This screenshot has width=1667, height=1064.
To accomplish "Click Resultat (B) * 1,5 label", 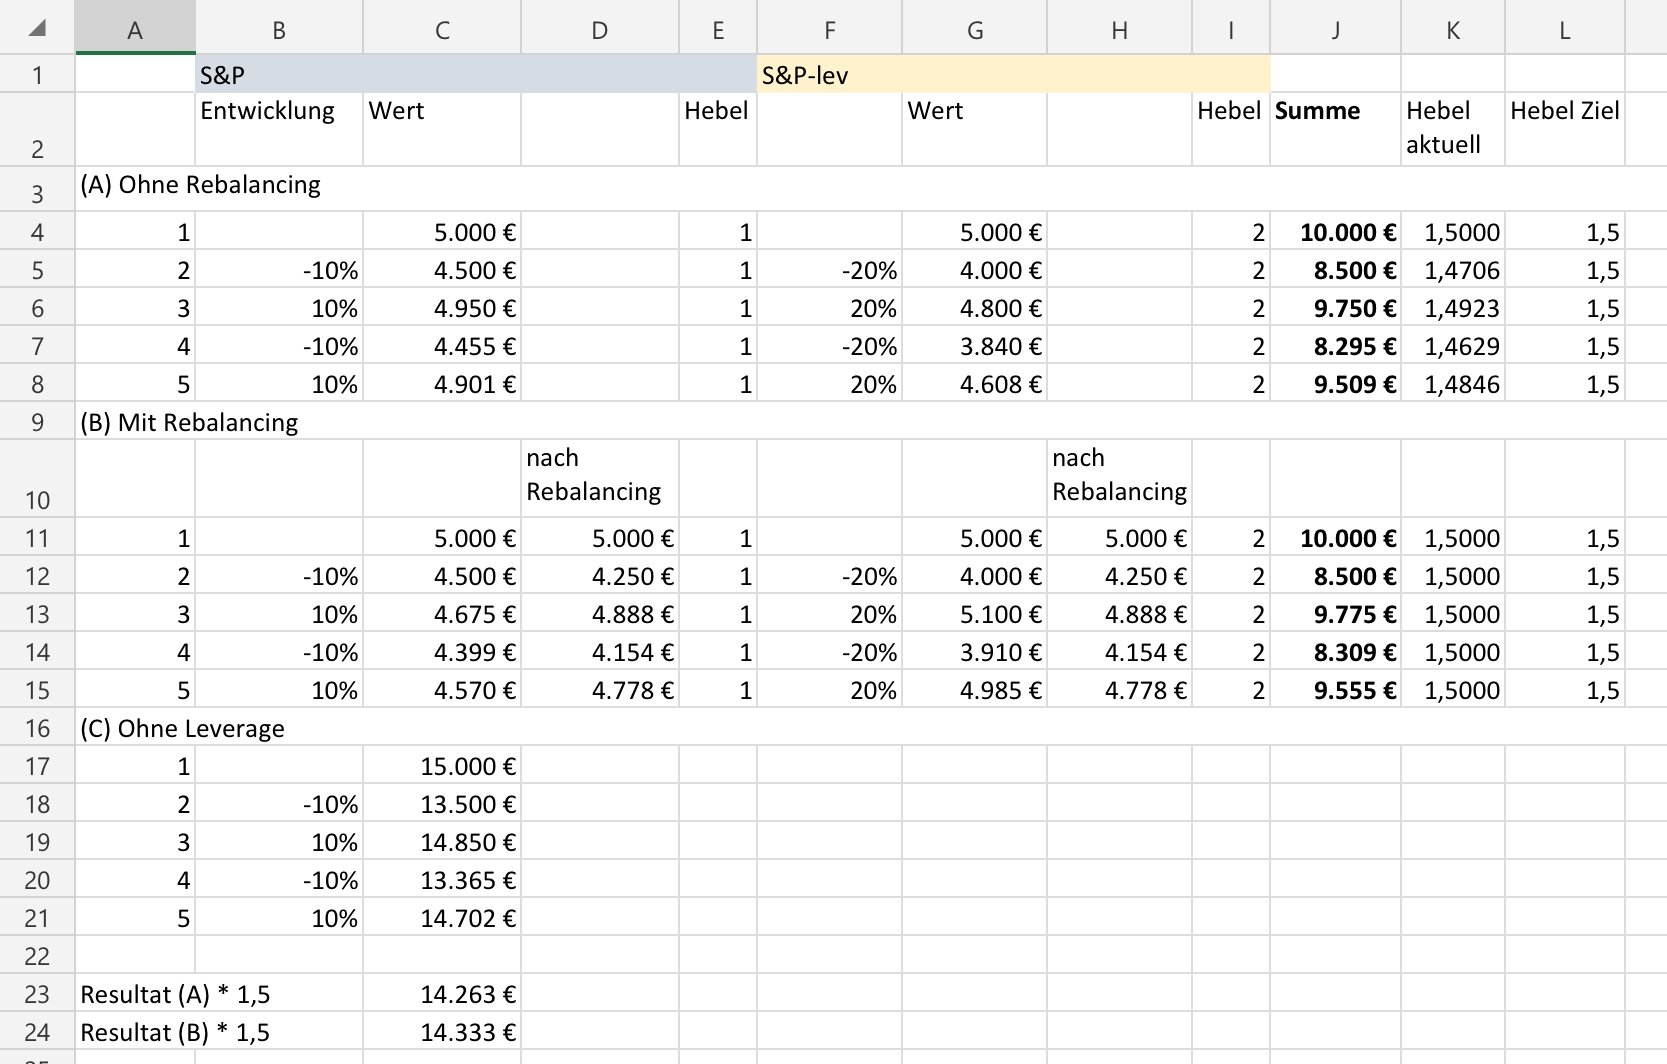I will [x=175, y=1032].
